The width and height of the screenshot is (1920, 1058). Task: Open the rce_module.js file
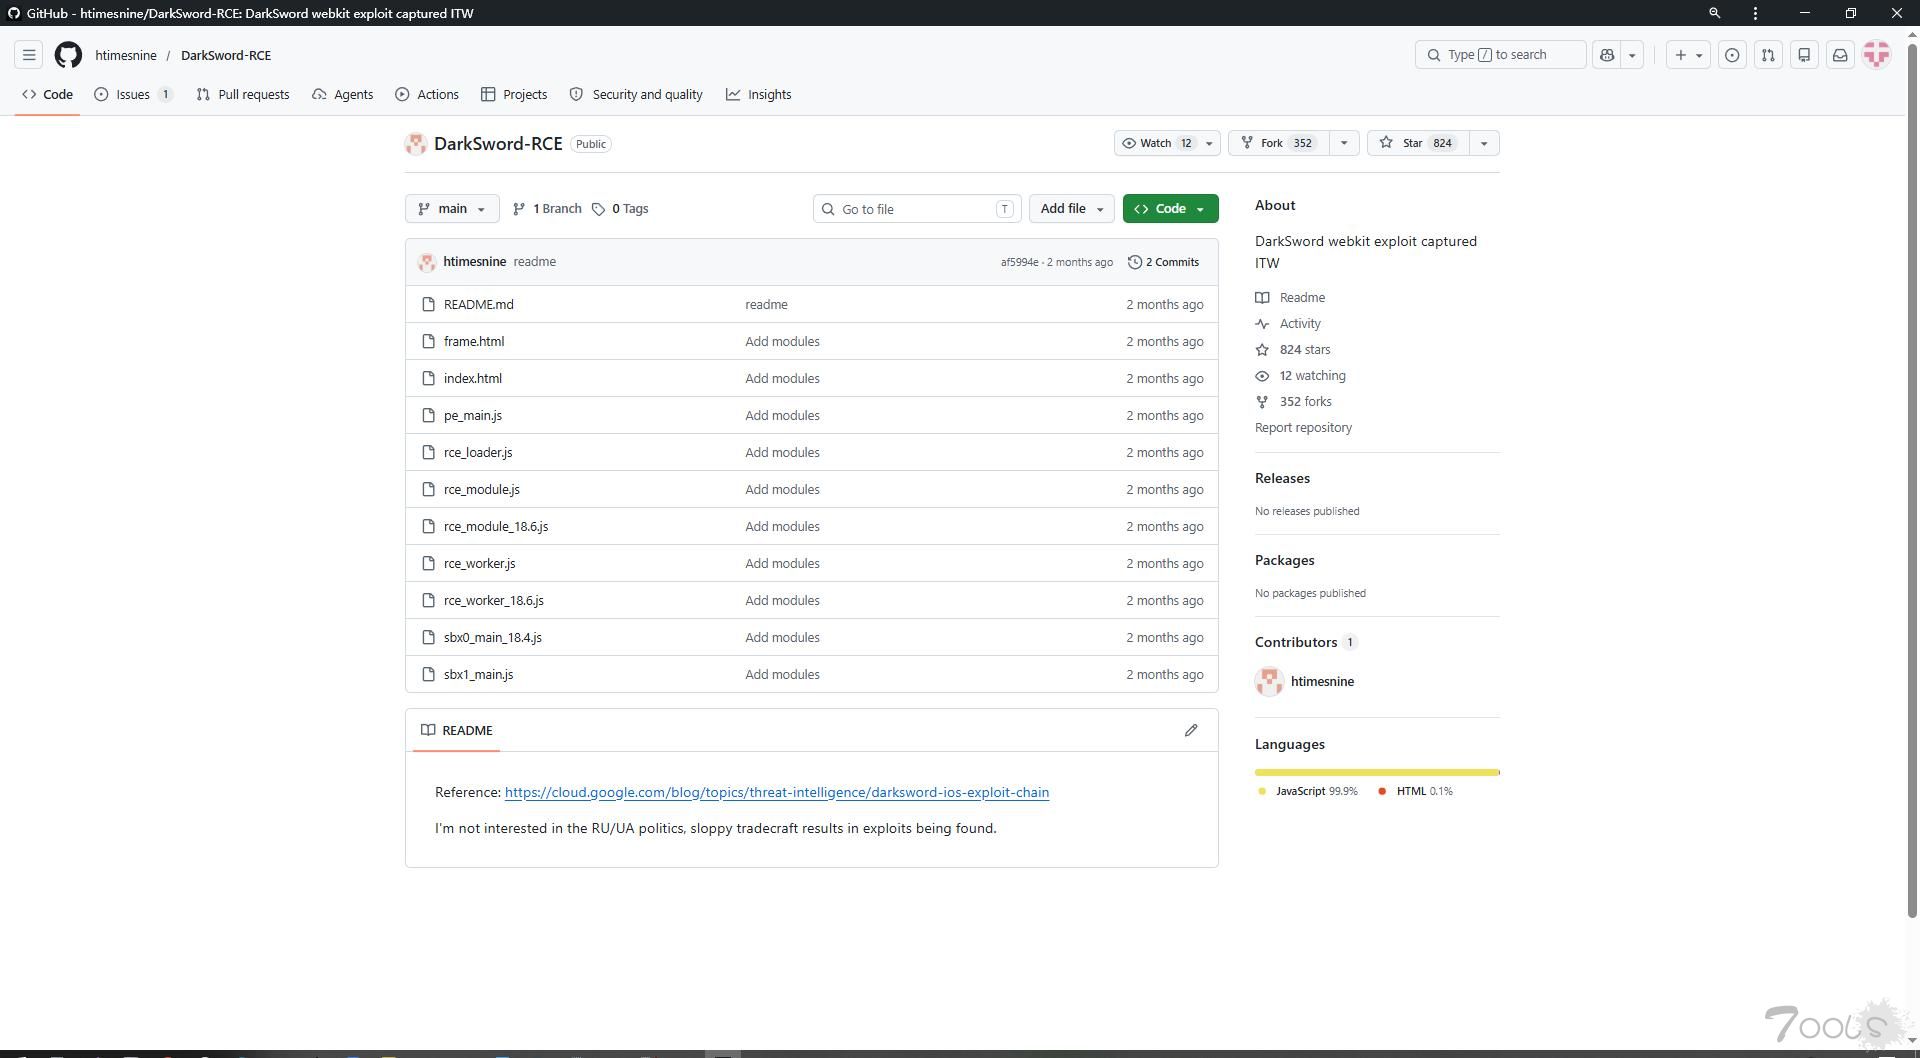[x=482, y=489]
